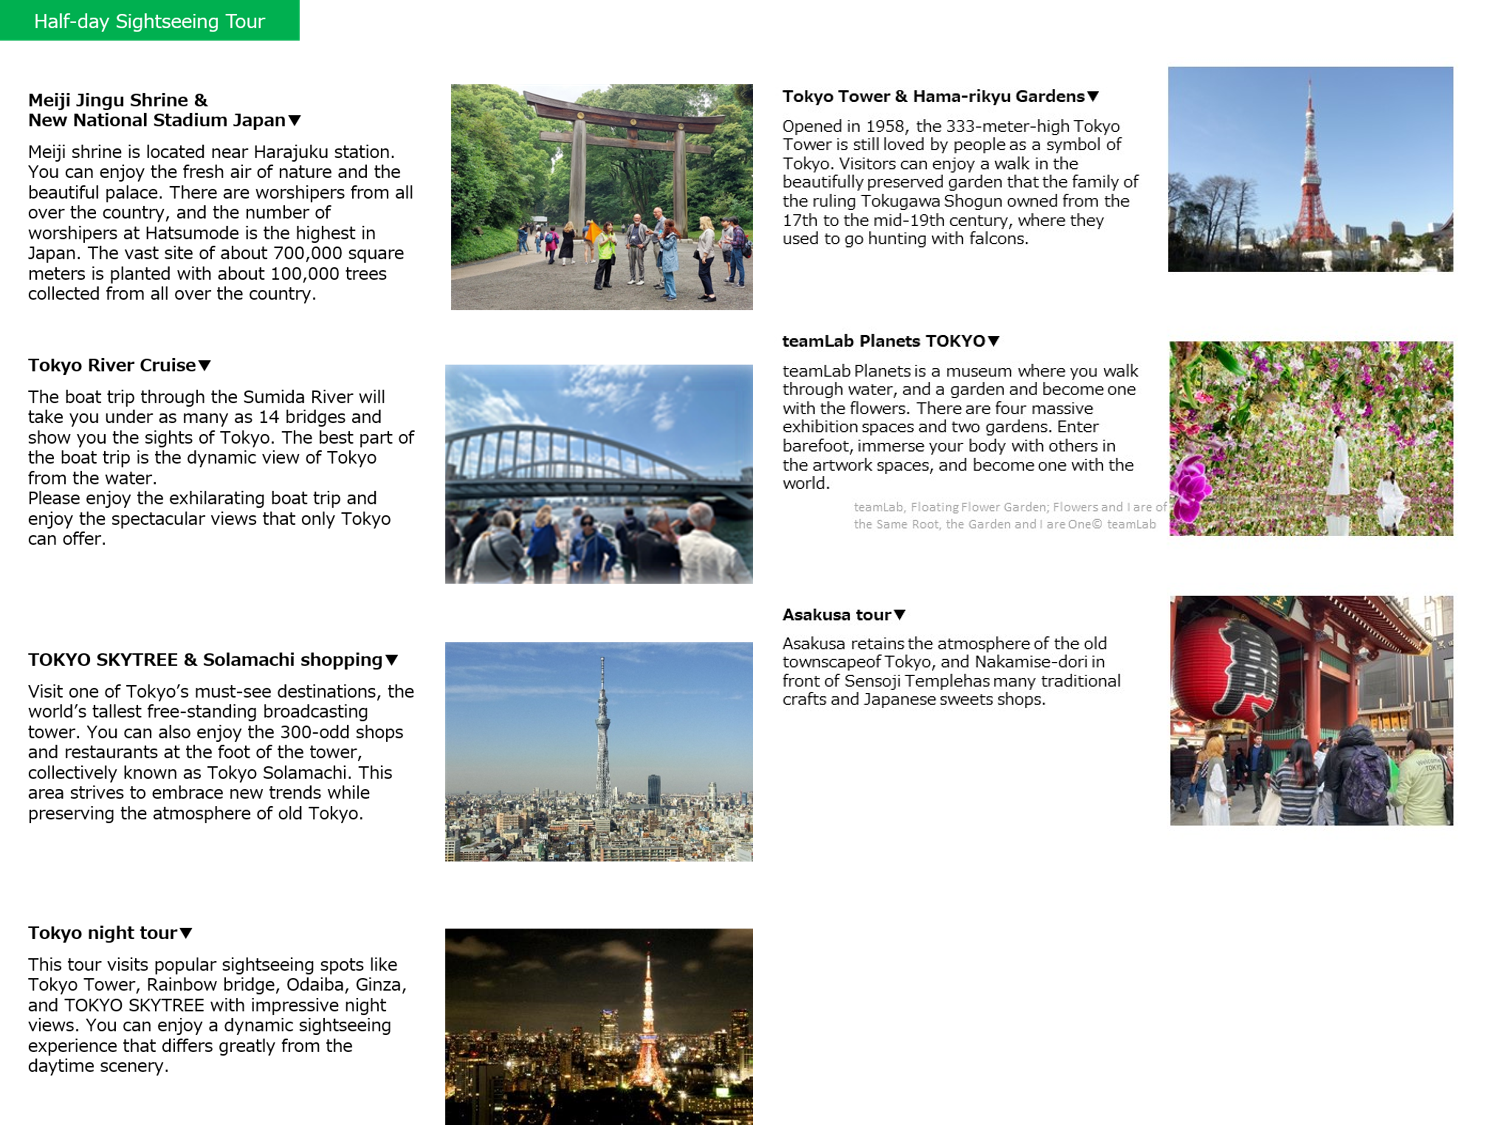Click 'collected from all over the country.' line
Screen dimensions: 1509x1125
point(172,294)
